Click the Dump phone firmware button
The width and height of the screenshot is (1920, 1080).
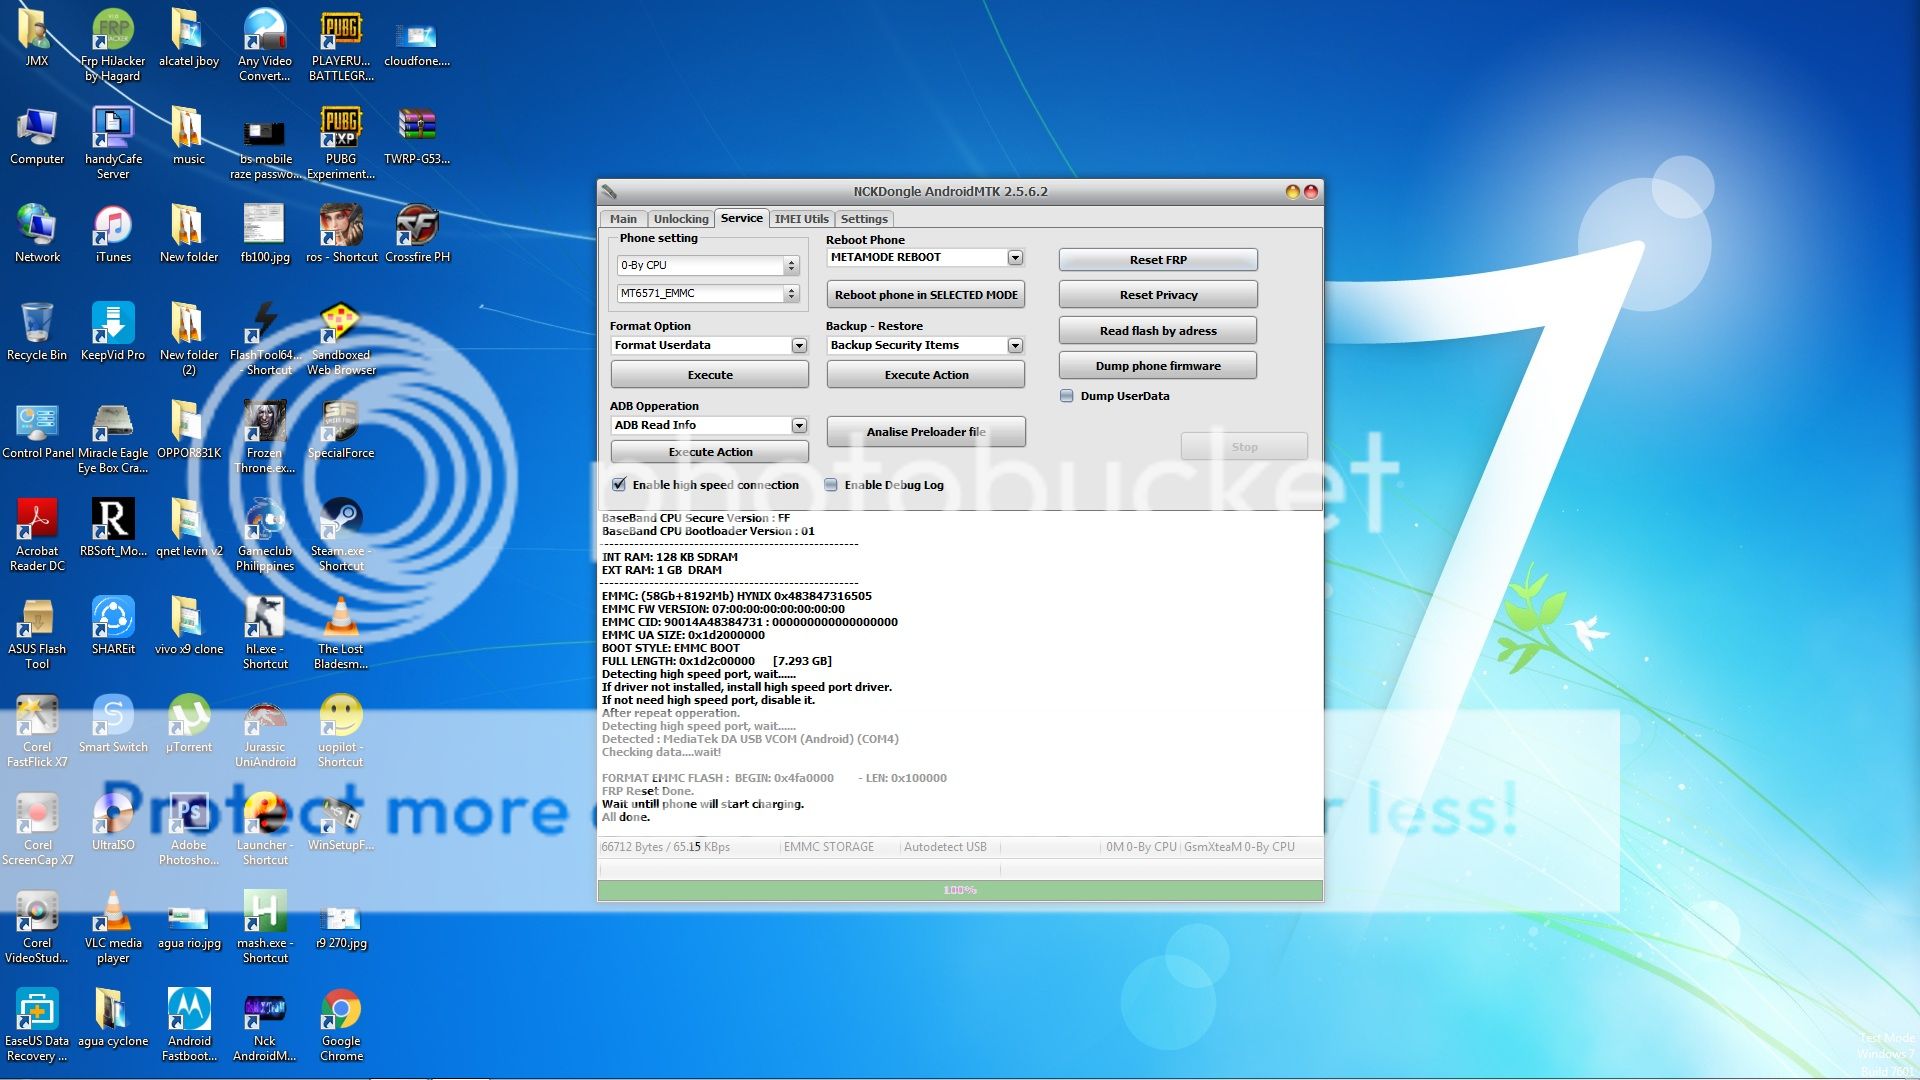coord(1158,366)
